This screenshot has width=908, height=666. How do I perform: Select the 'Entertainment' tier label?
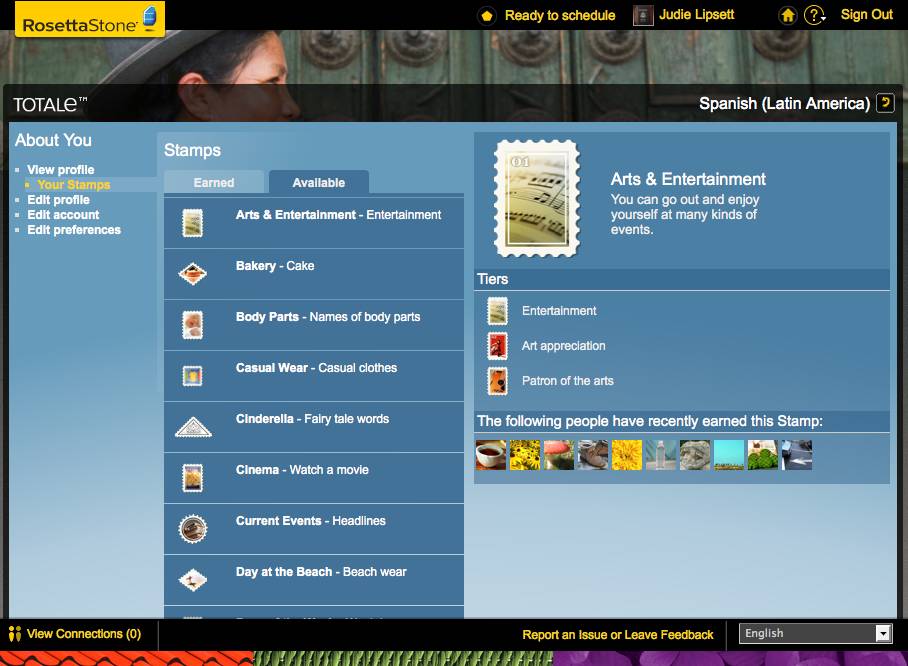[559, 311]
